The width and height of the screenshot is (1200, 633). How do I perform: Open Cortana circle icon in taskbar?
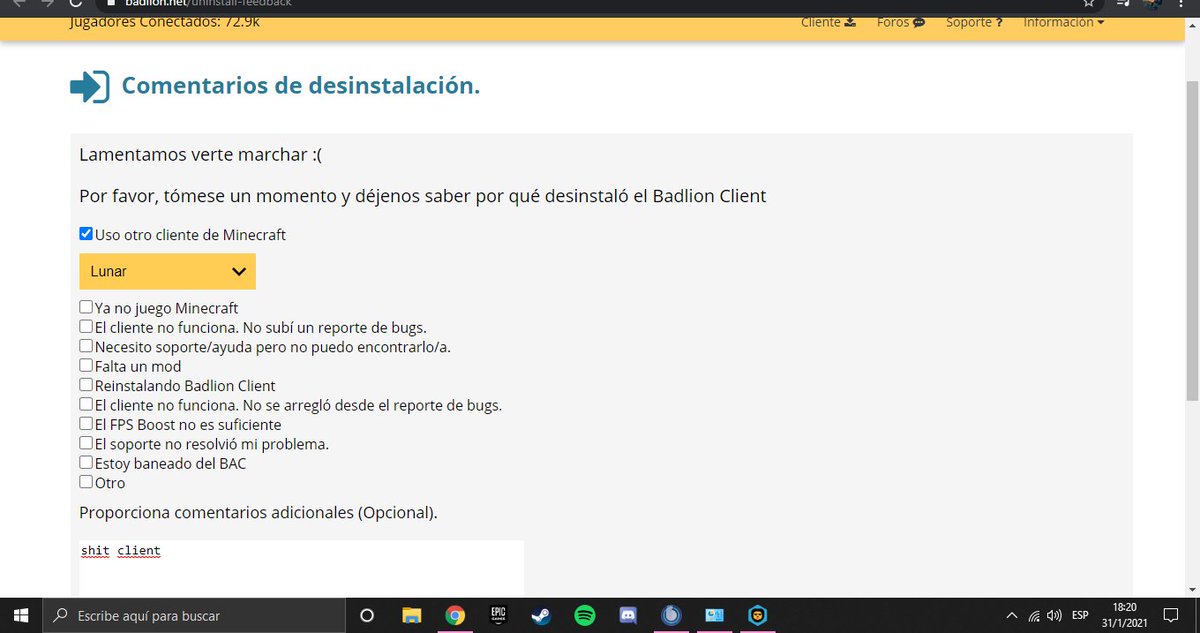click(x=366, y=615)
